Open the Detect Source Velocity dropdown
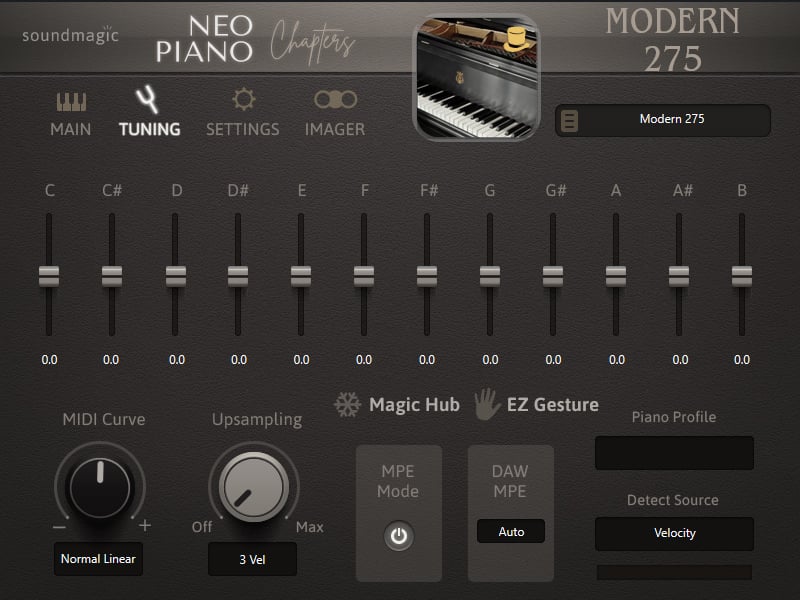The height and width of the screenshot is (600, 800). tap(674, 533)
